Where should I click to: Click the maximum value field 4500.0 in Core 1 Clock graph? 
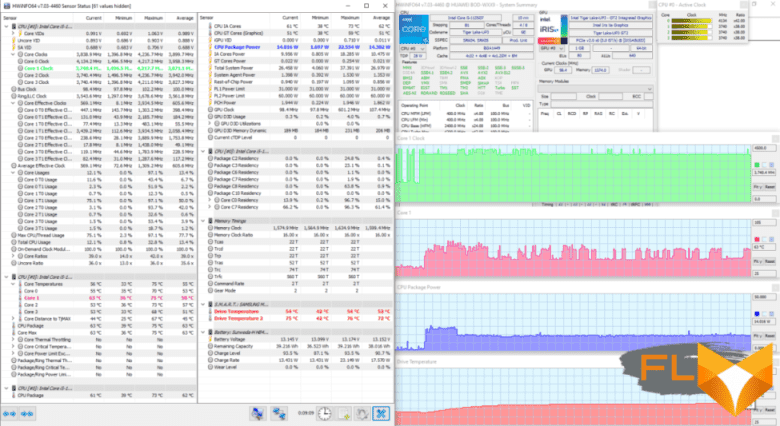tap(764, 148)
